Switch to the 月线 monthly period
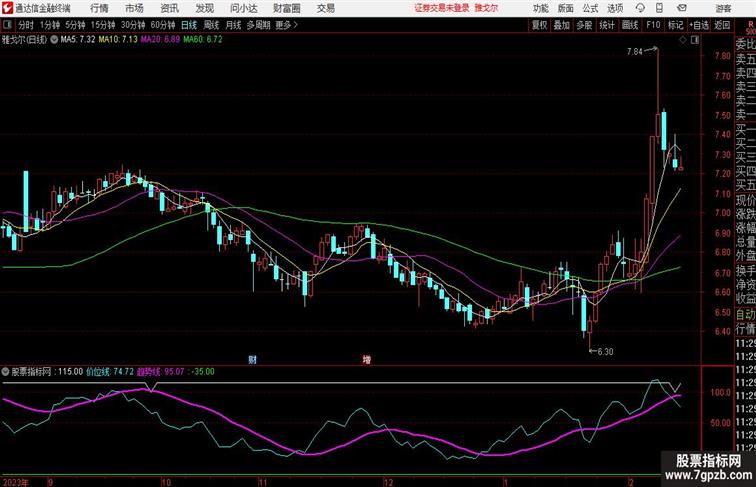The width and height of the screenshot is (756, 487). (x=233, y=25)
